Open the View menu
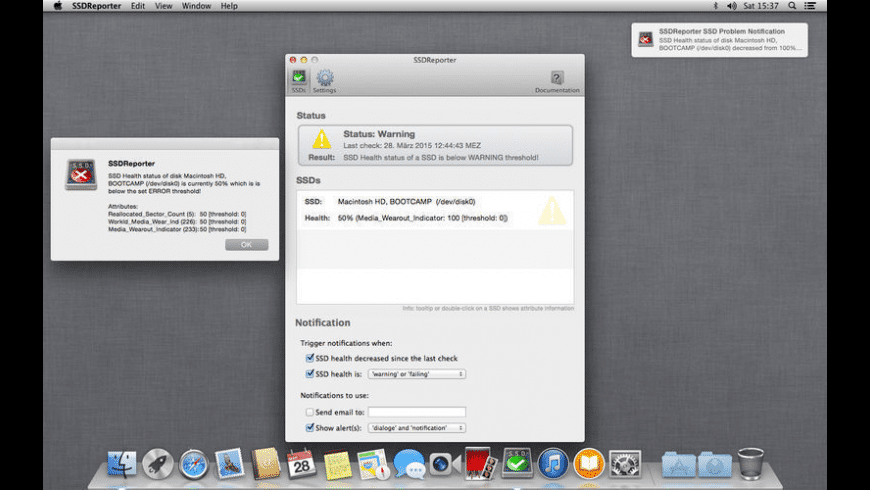Screen dimensions: 870x490 163,6
